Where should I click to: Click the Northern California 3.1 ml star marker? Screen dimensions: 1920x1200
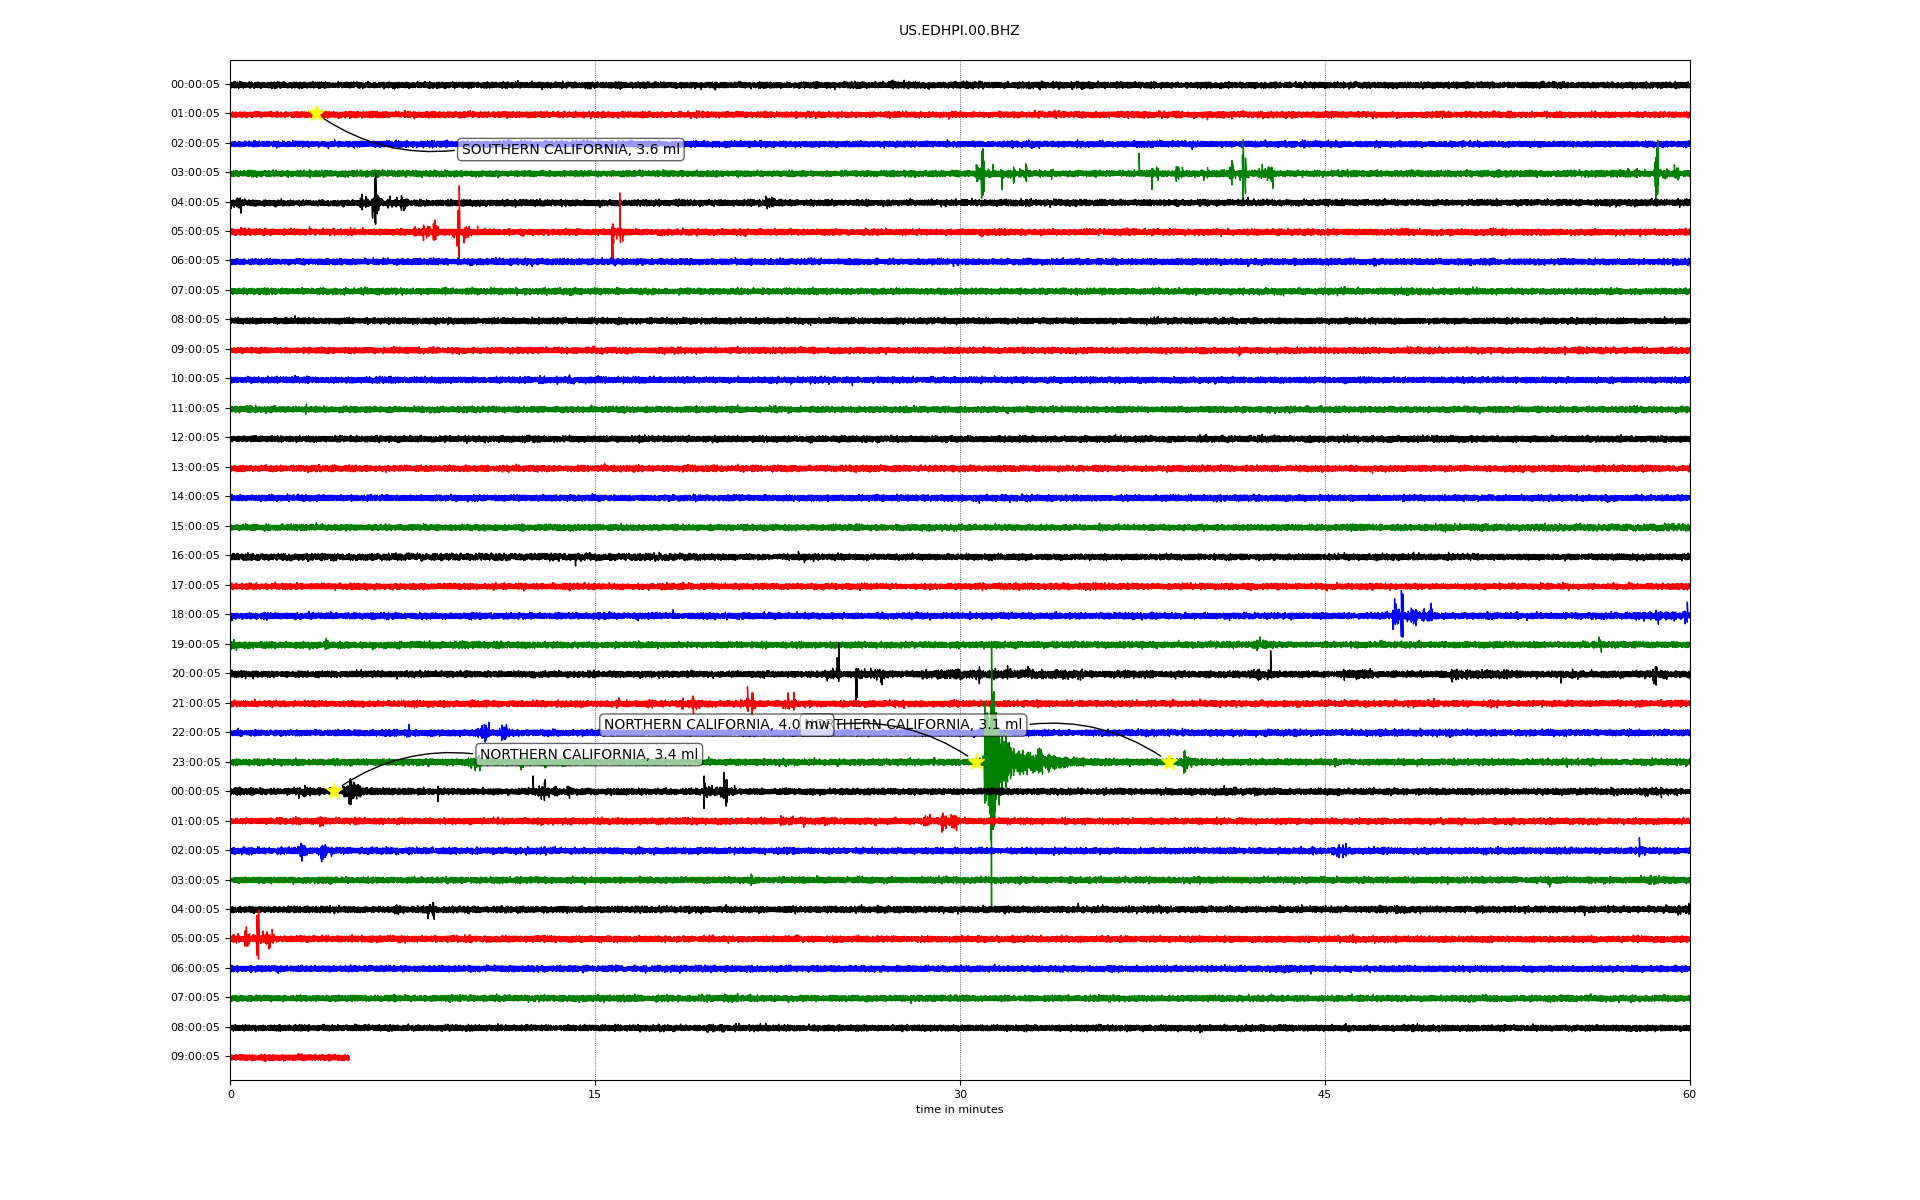(x=1168, y=763)
